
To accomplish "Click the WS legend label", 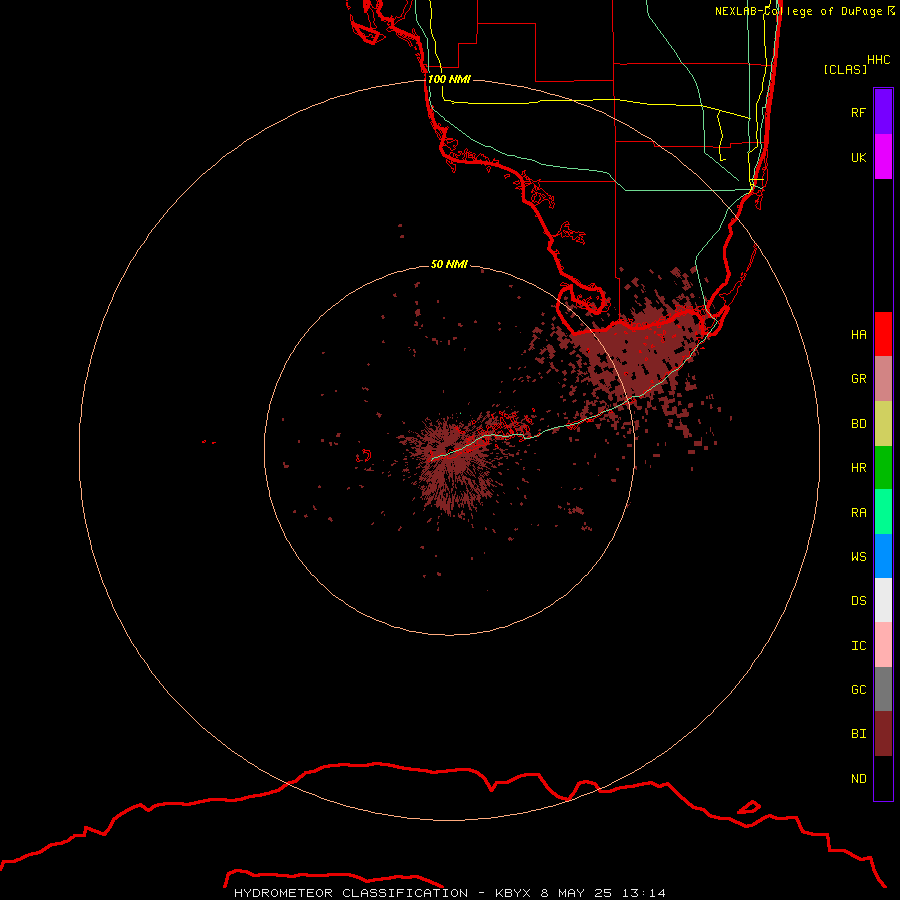I will coord(858,556).
